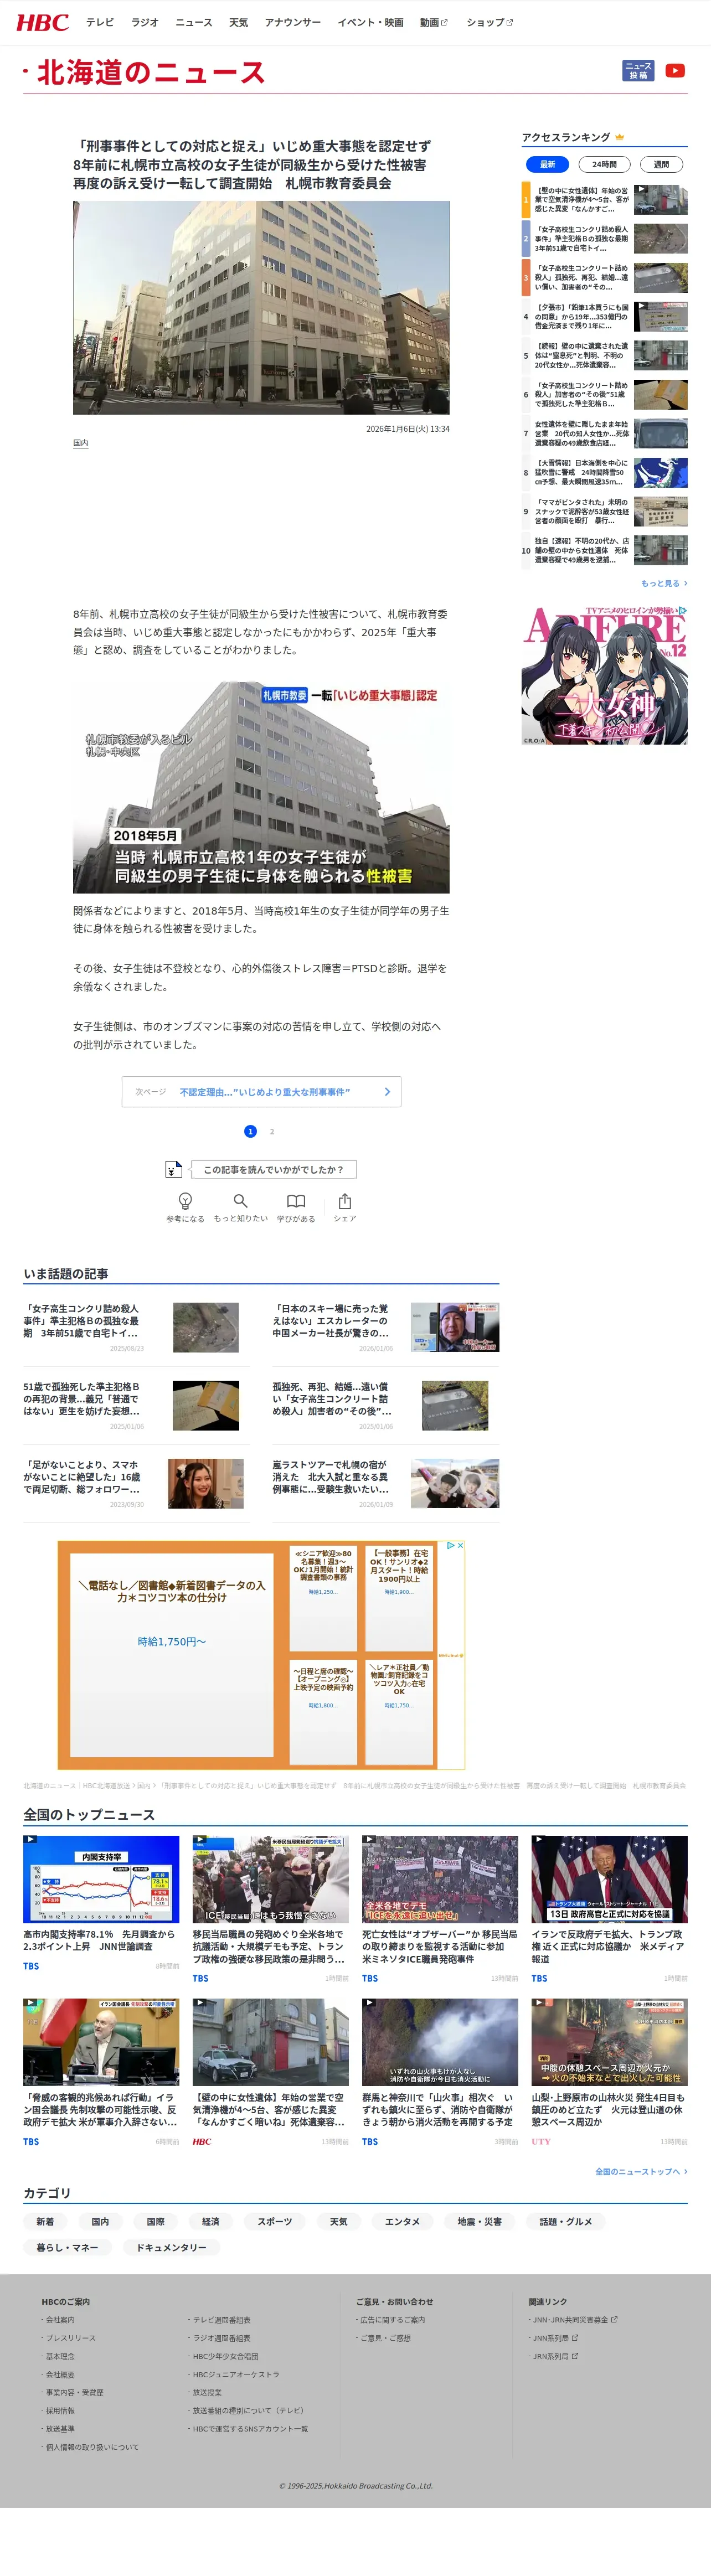Click the external link icon beside 動画
The image size is (711, 2576).
[445, 22]
